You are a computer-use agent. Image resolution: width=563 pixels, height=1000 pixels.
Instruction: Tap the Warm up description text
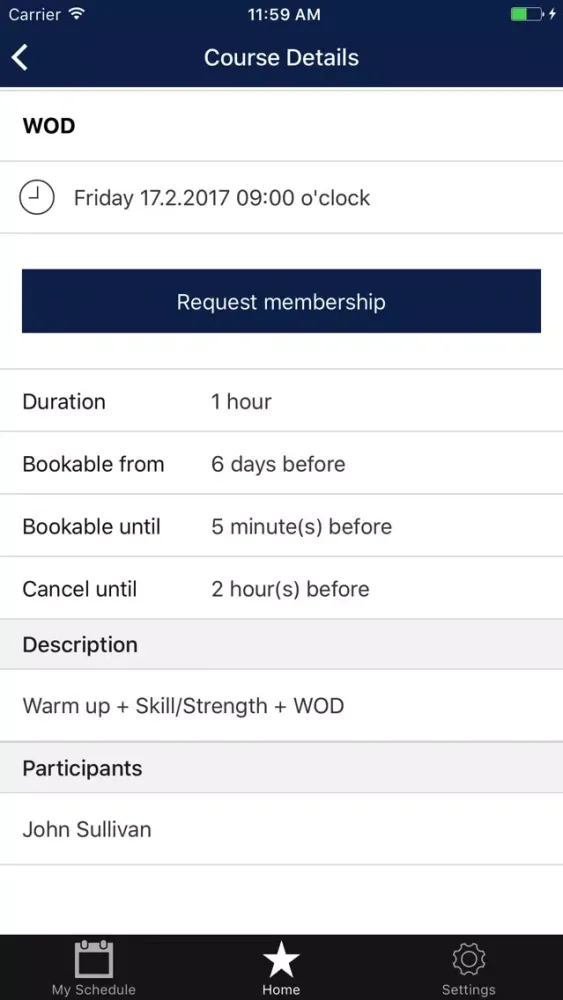(184, 706)
